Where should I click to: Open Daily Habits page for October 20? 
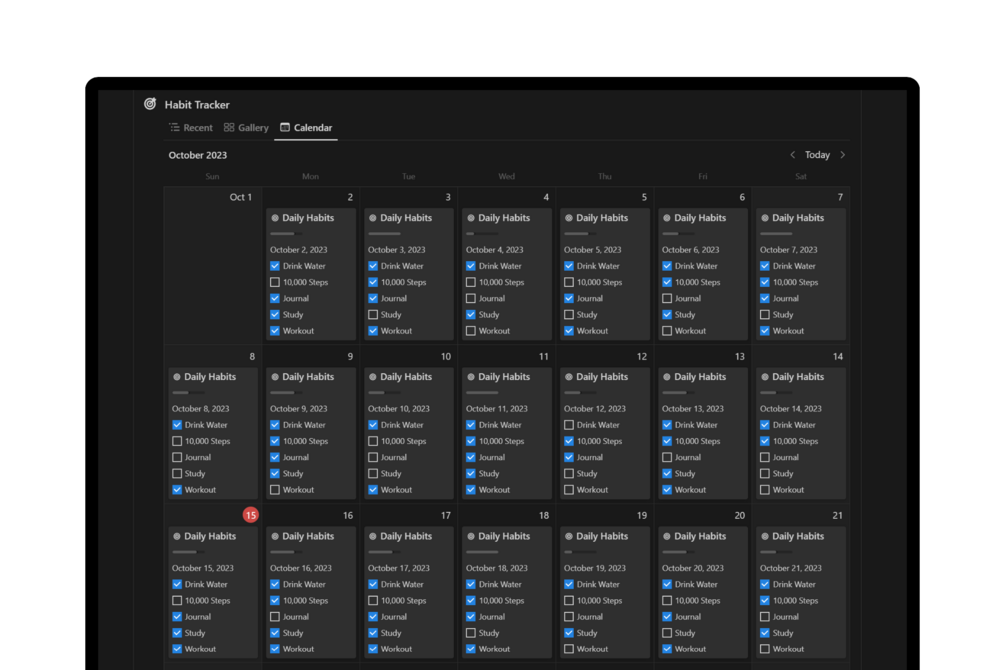coord(700,537)
